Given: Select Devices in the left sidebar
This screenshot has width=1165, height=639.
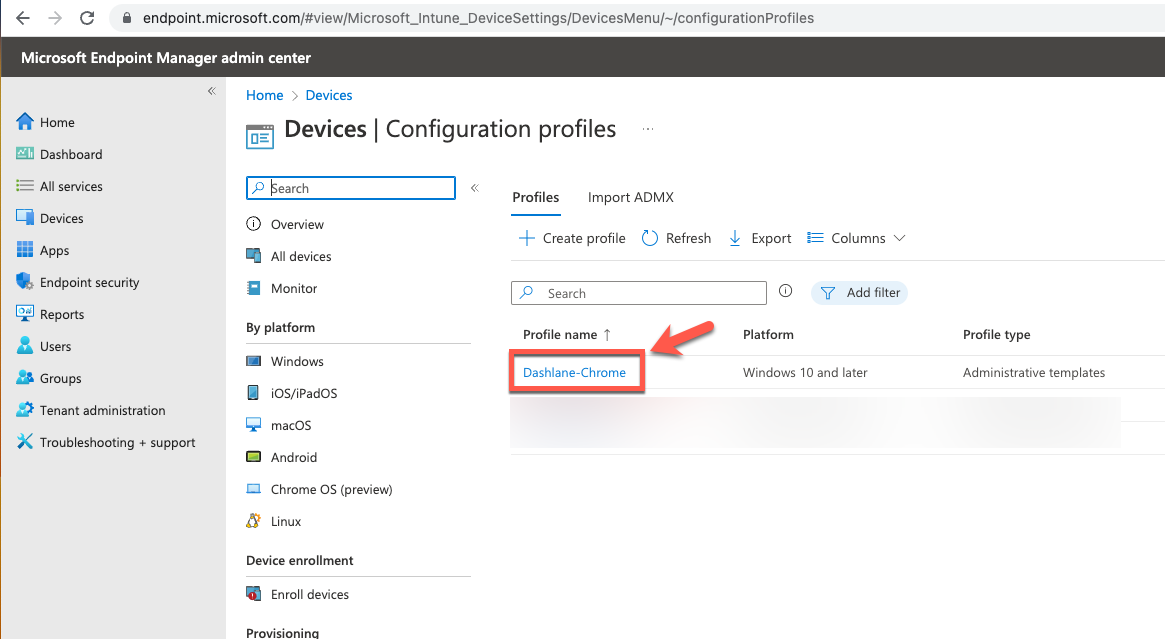Looking at the screenshot, I should (x=62, y=218).
